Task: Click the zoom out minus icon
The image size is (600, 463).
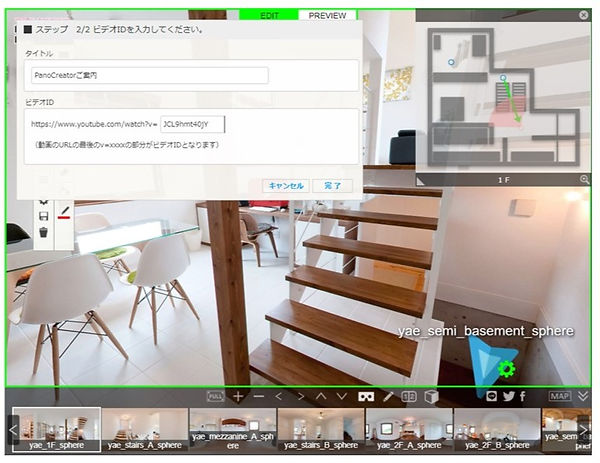Action: (259, 396)
